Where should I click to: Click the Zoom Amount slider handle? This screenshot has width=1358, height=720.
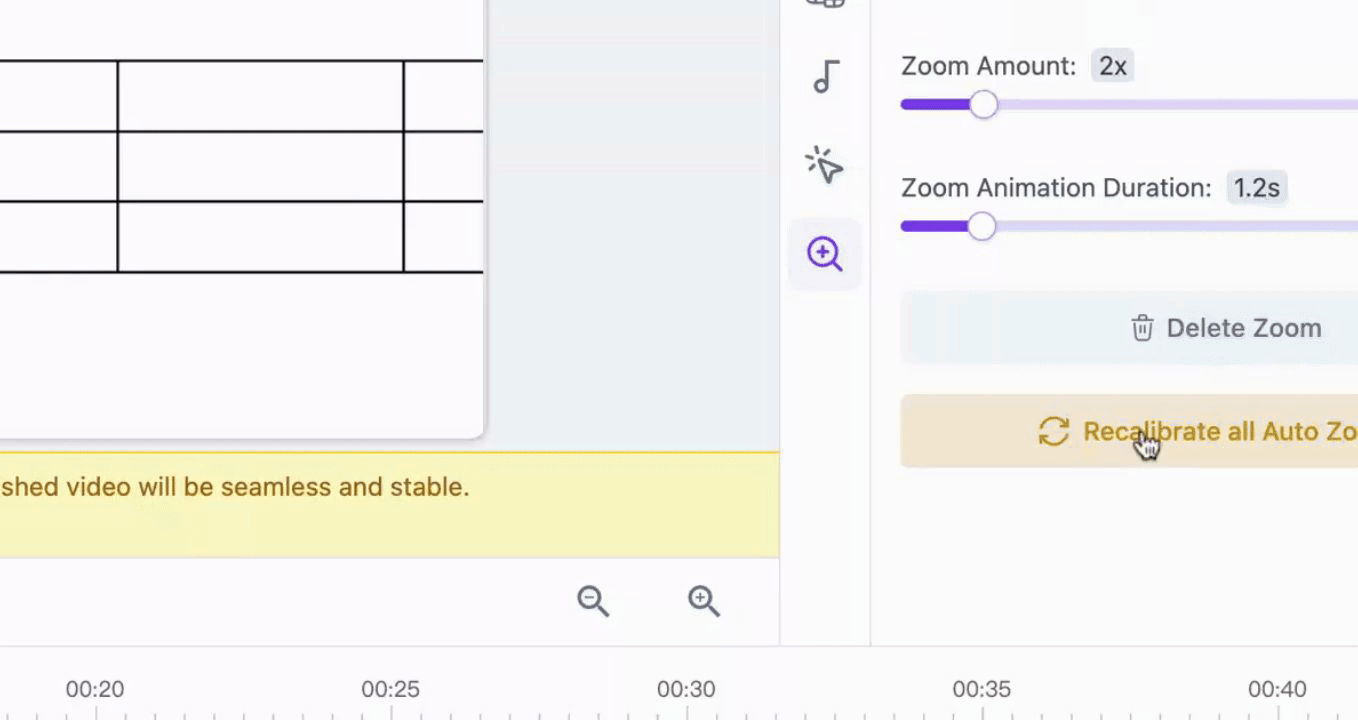coord(984,105)
